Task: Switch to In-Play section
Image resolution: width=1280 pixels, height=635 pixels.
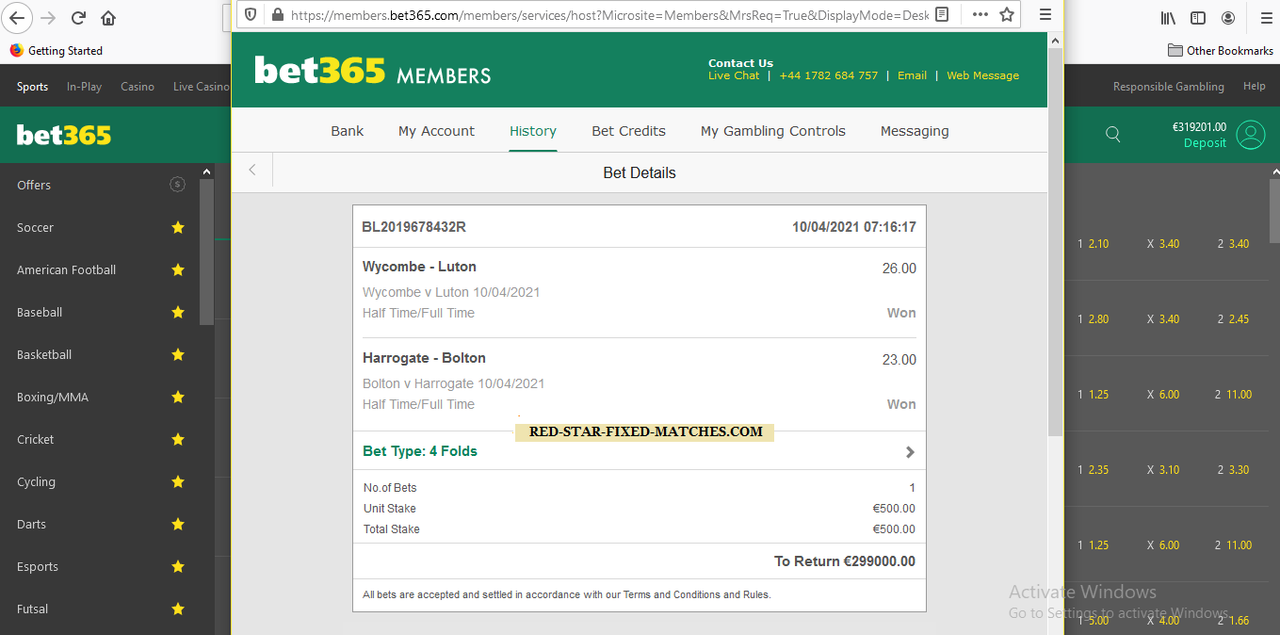Action: pos(84,87)
